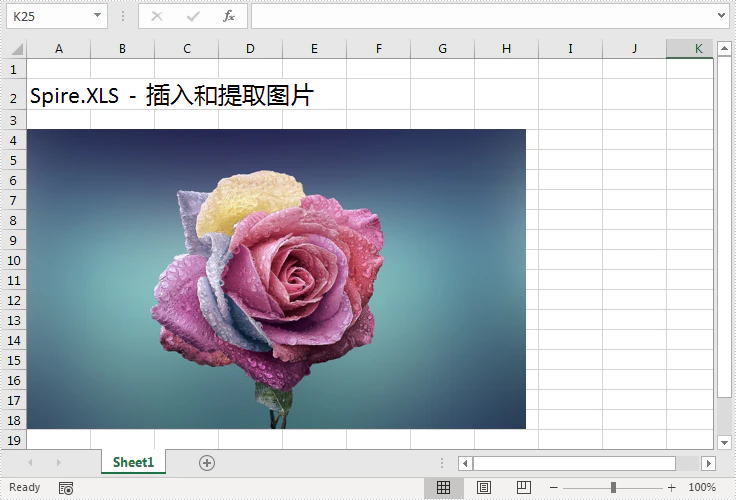Switch to Page Layout view
Viewport: 736px width, 500px height.
[484, 488]
